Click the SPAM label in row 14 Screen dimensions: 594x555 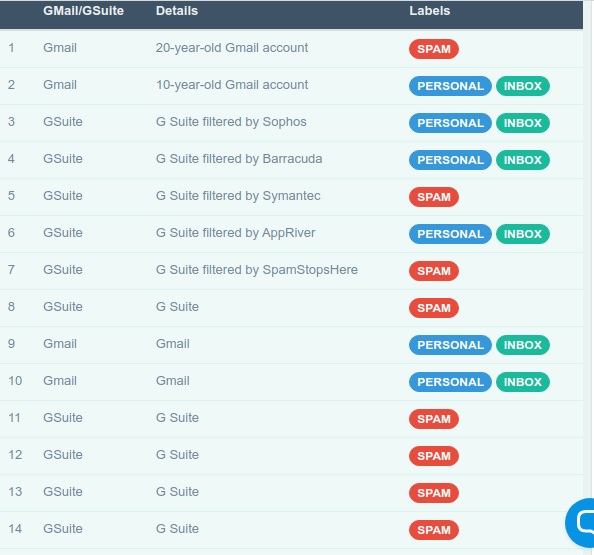tap(434, 530)
